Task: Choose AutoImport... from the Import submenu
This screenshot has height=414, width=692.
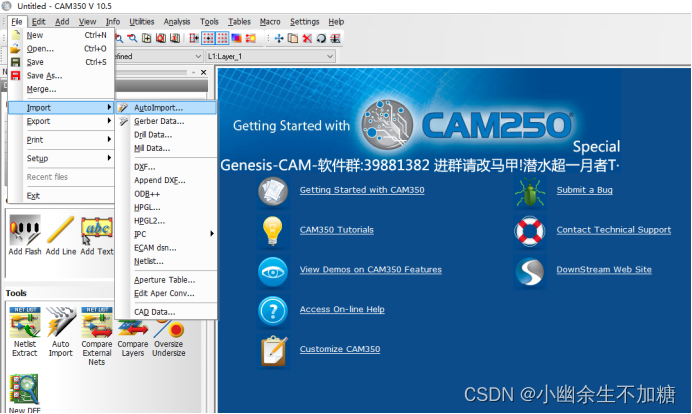Action: 166,108
